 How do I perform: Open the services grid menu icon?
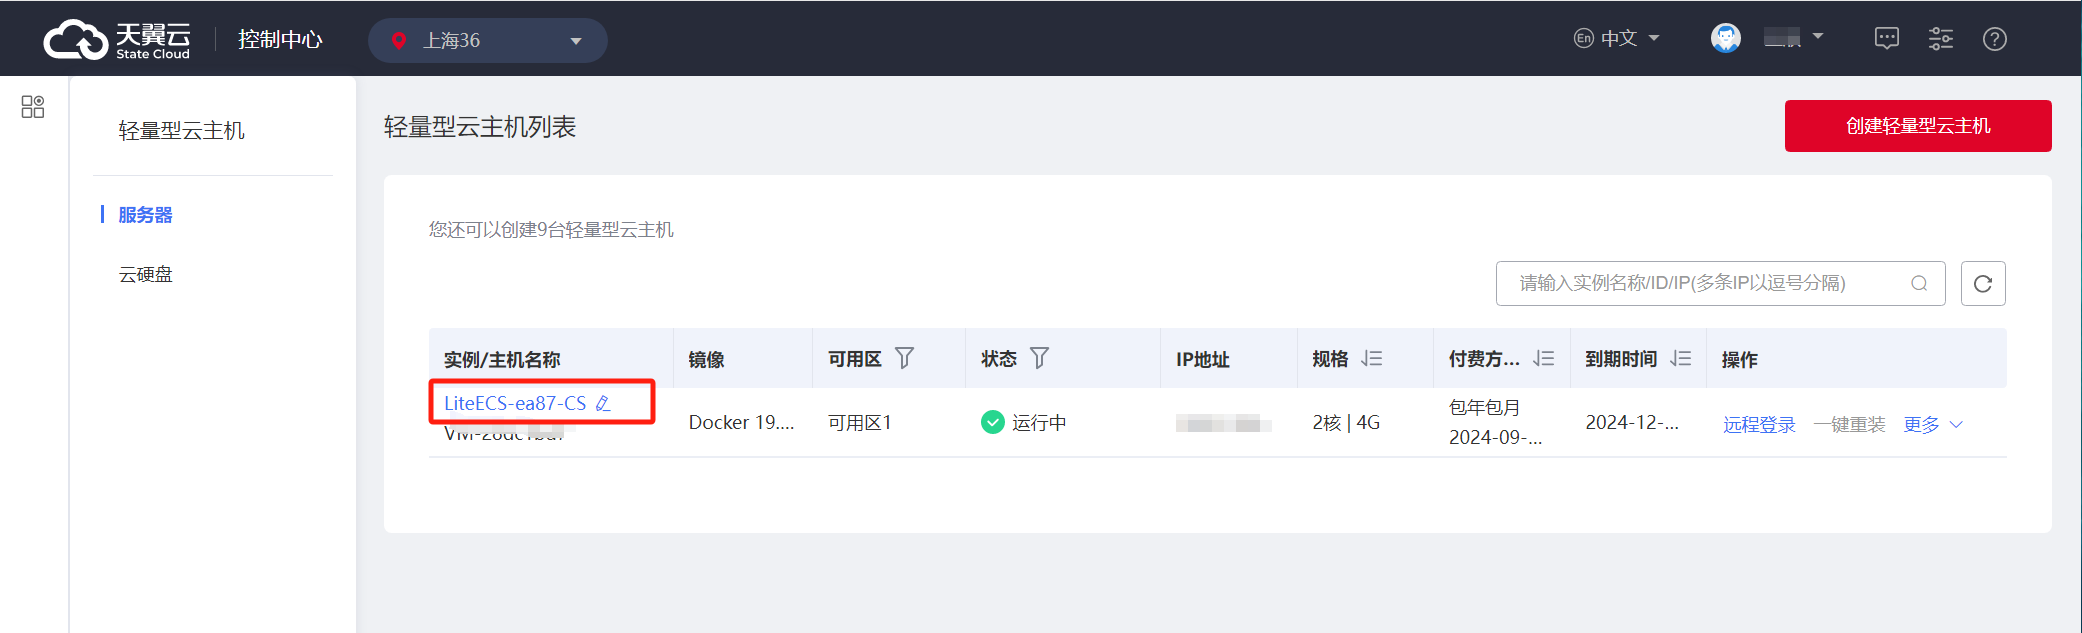click(33, 106)
